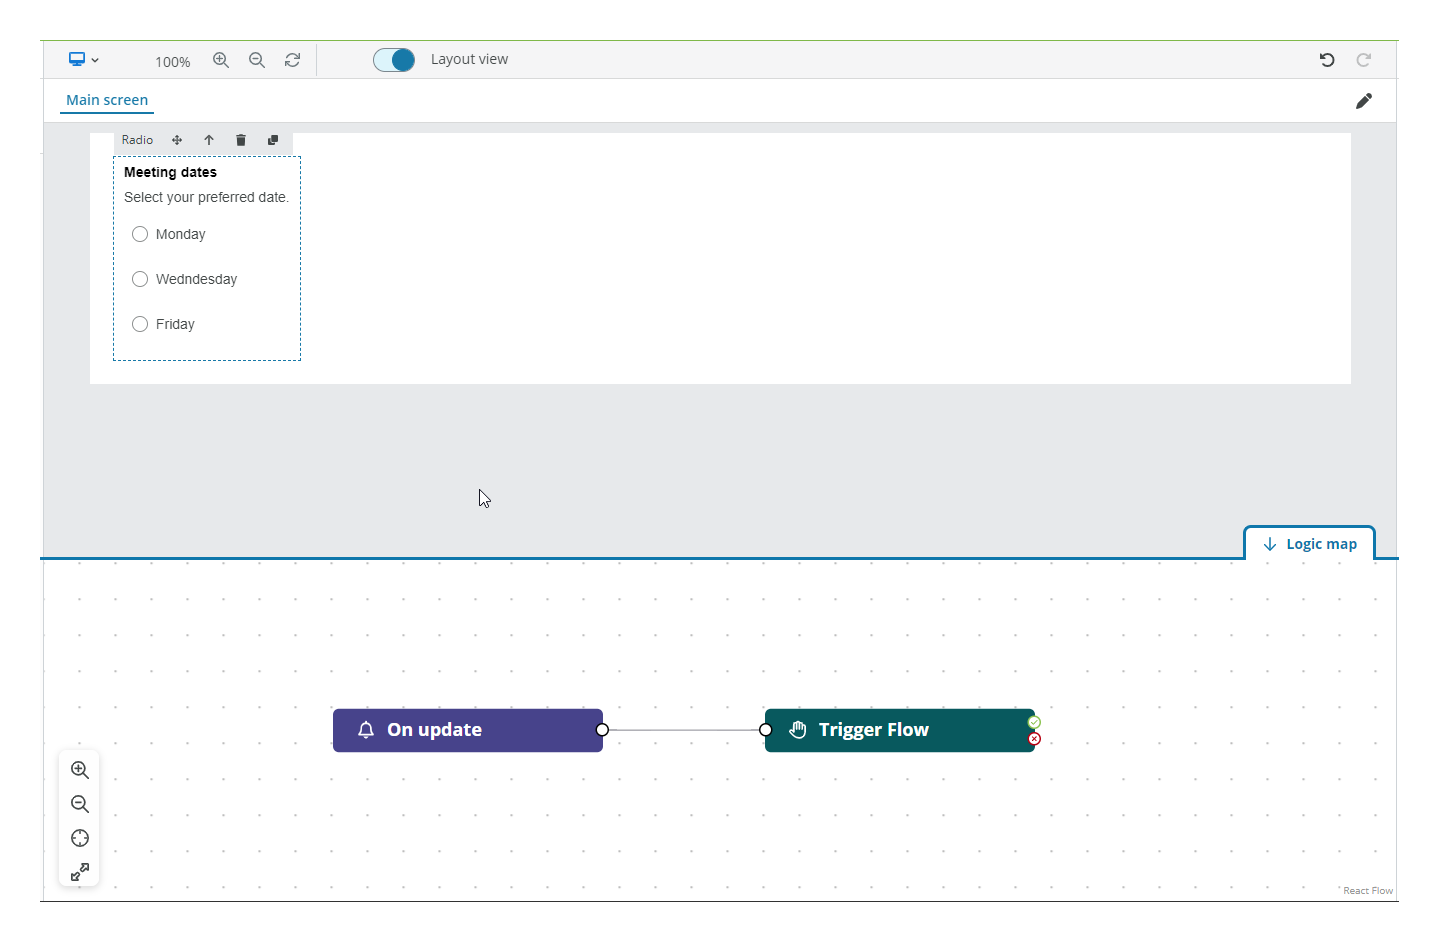
Task: Select the Trigger Flow action node
Action: 898,730
